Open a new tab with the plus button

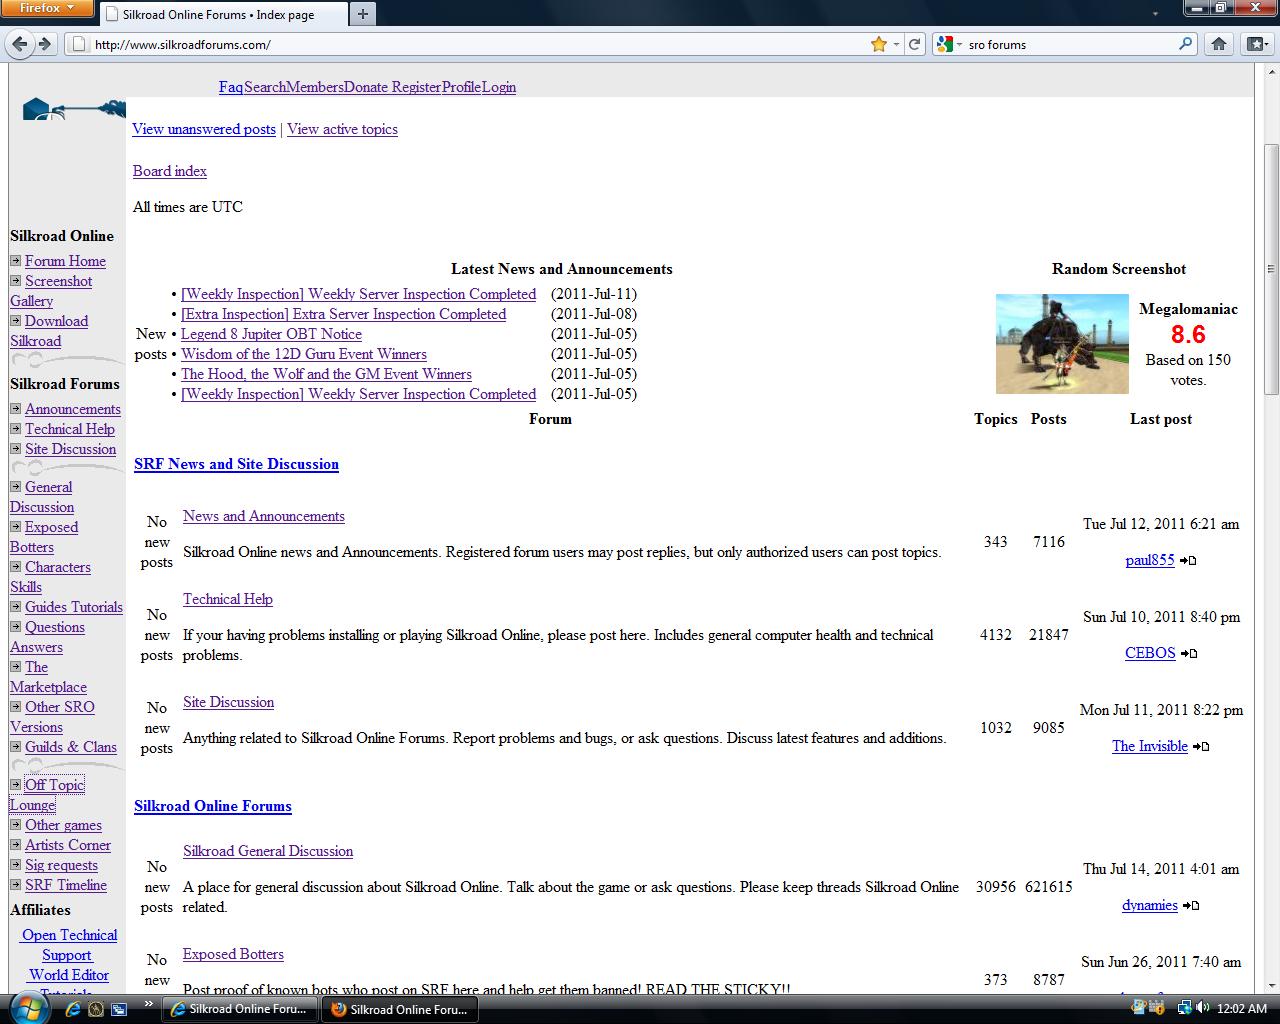(x=362, y=14)
